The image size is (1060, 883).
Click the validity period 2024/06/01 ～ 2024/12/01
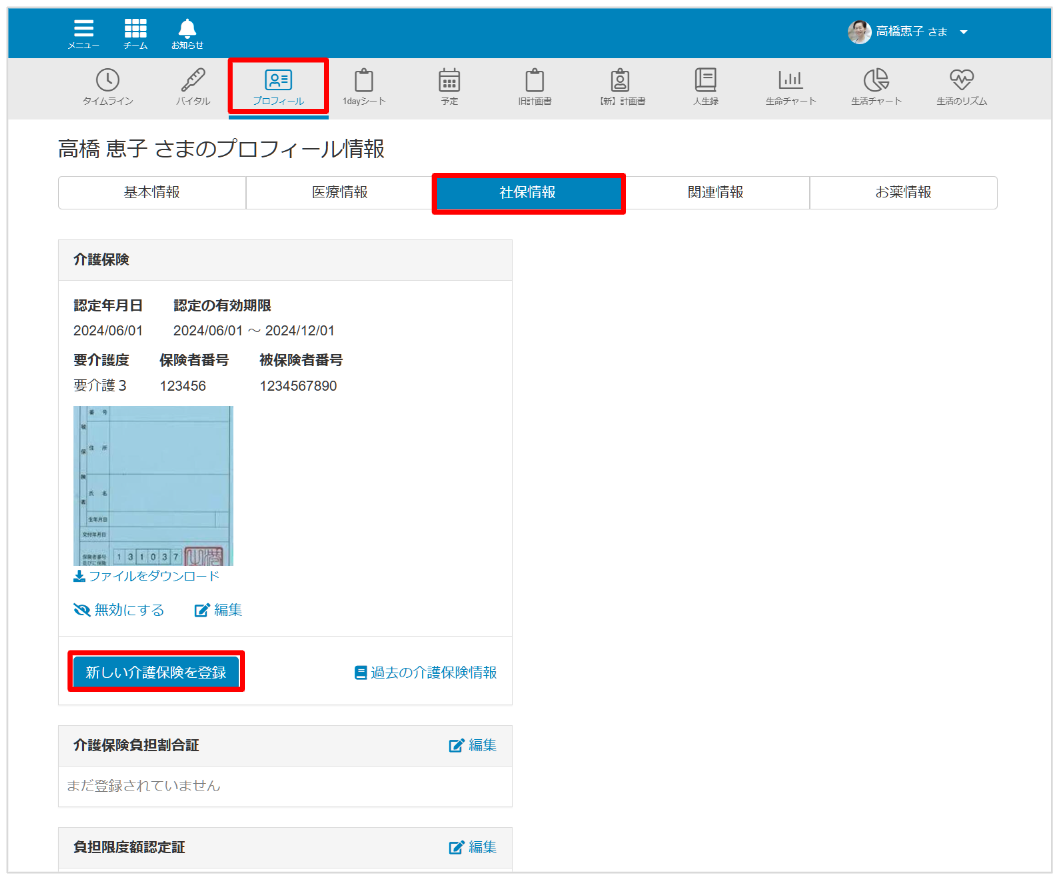[x=254, y=331]
